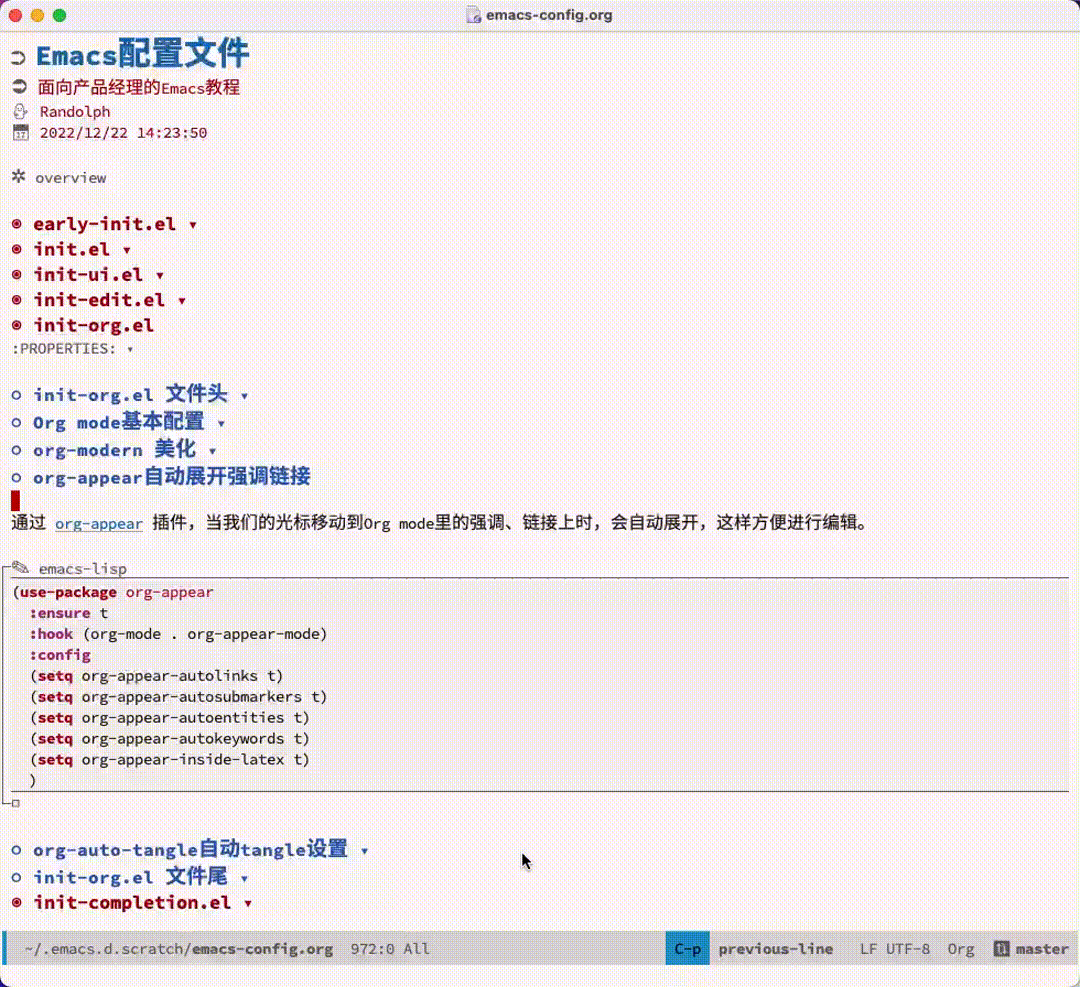Click the overview startup keyword
This screenshot has height=987, width=1080.
(x=71, y=178)
